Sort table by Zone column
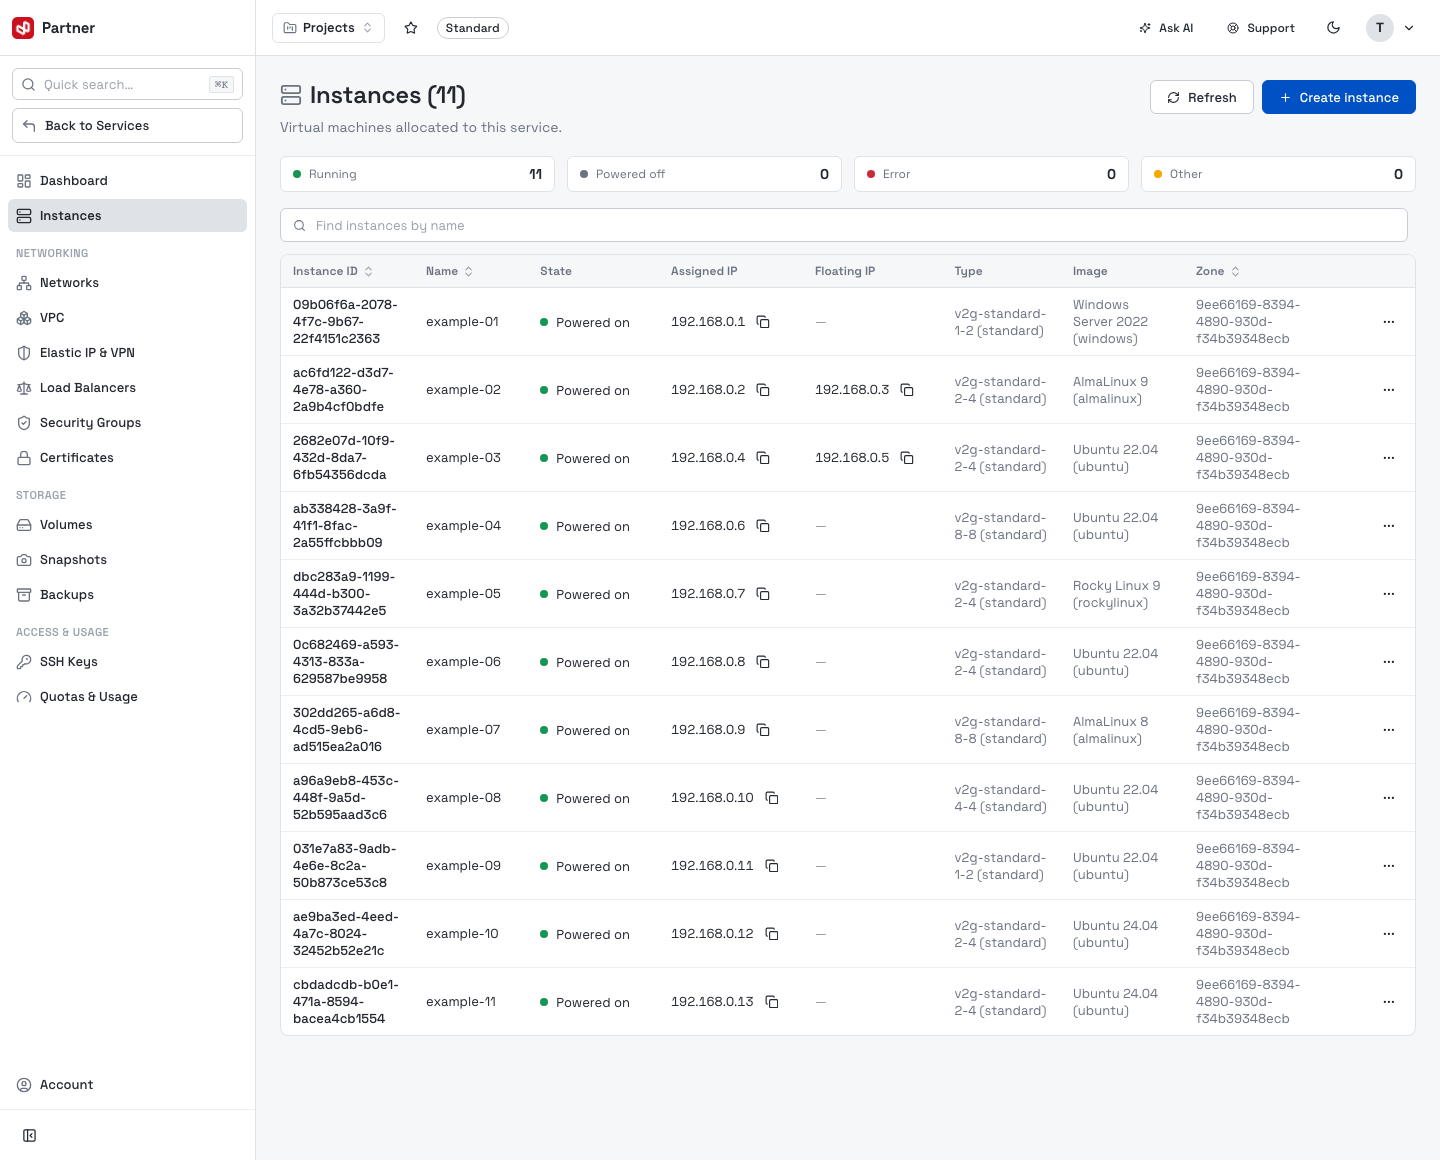 click(x=1217, y=271)
